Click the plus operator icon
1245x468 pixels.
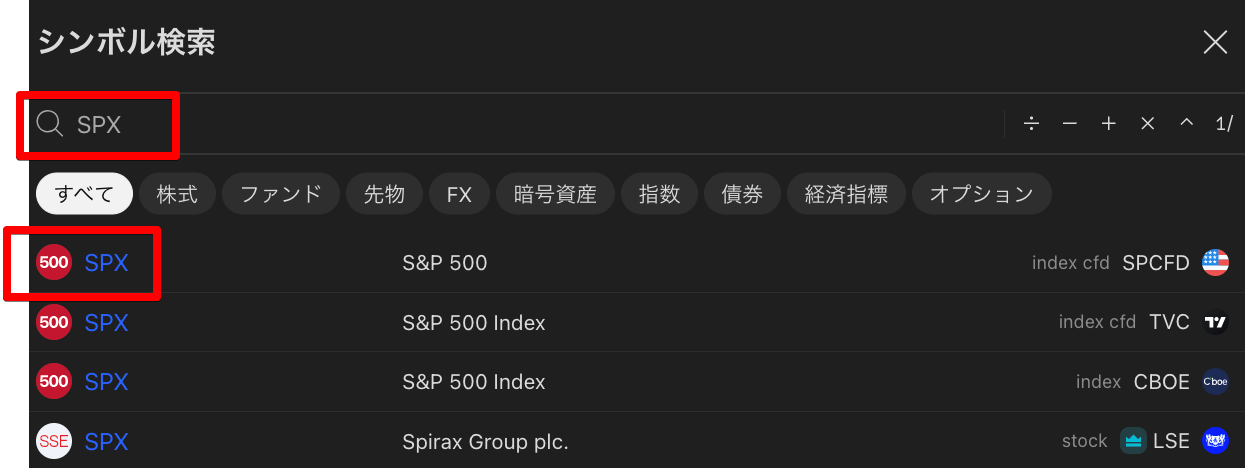click(x=1108, y=124)
